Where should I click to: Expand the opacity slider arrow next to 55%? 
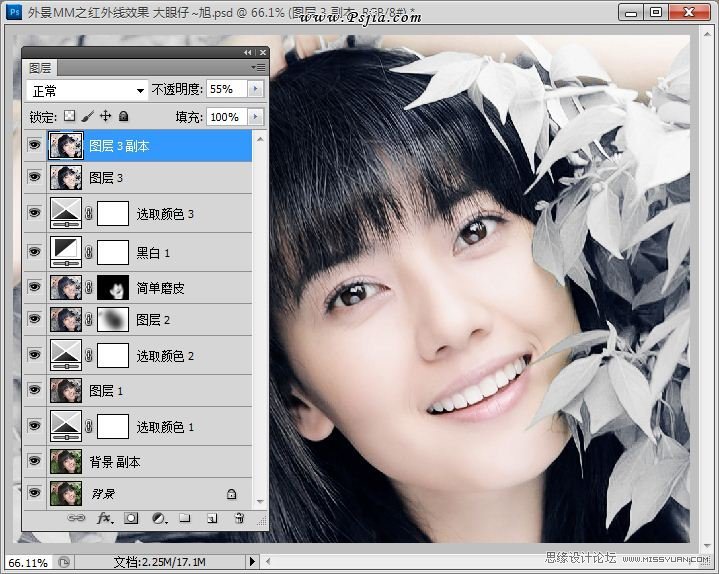(x=254, y=89)
